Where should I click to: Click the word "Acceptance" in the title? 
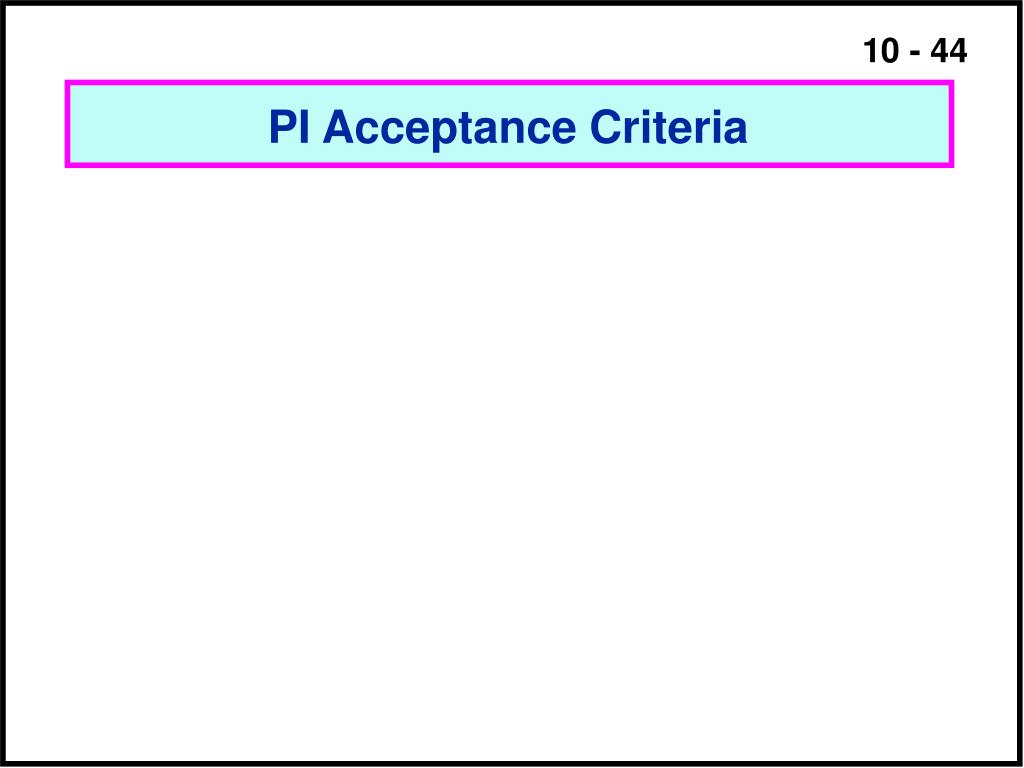[450, 129]
